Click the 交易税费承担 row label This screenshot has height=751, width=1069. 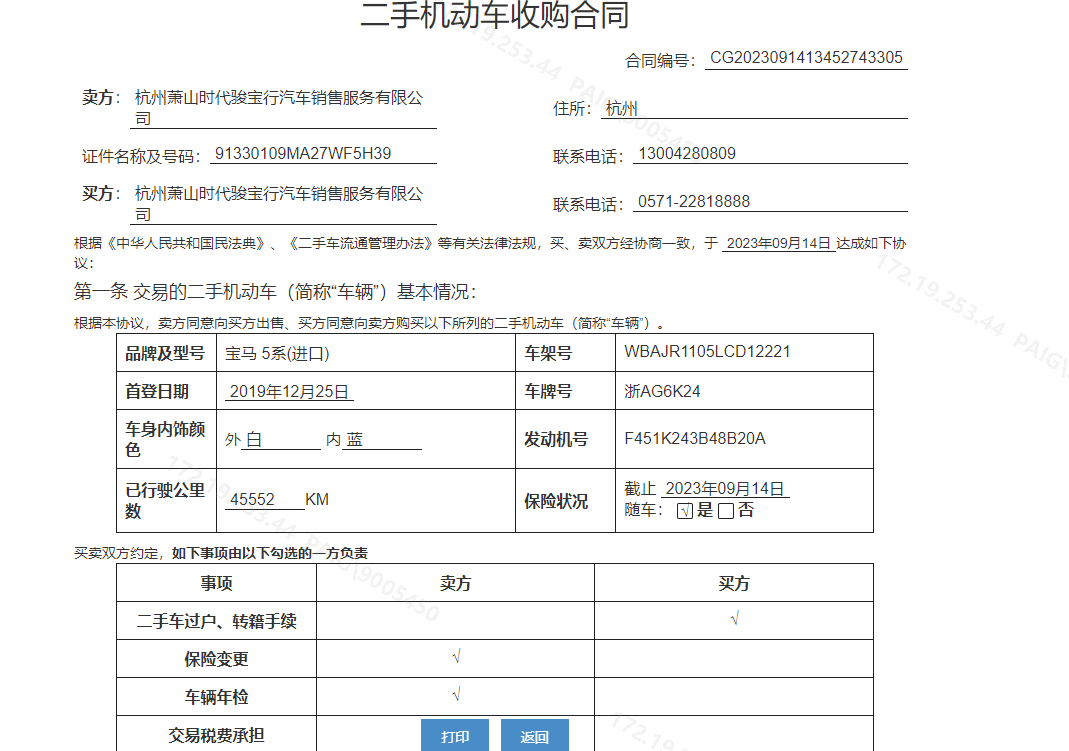(216, 735)
